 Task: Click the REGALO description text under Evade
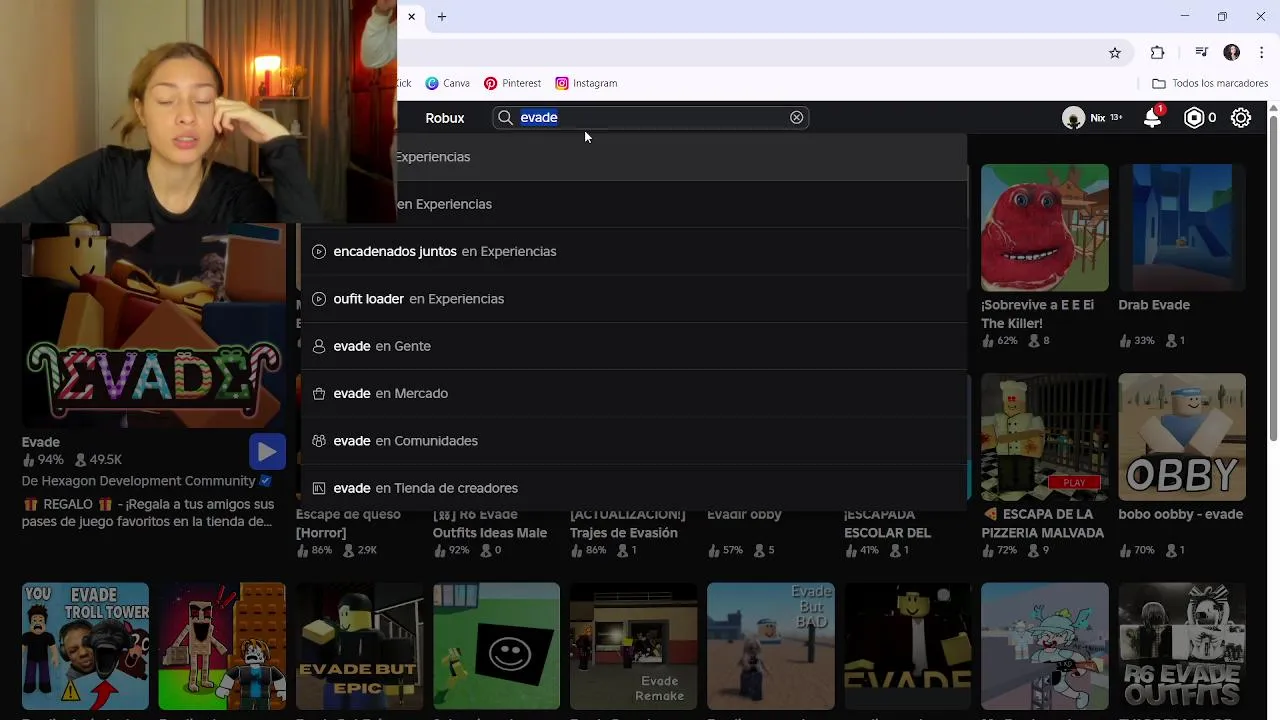148,513
